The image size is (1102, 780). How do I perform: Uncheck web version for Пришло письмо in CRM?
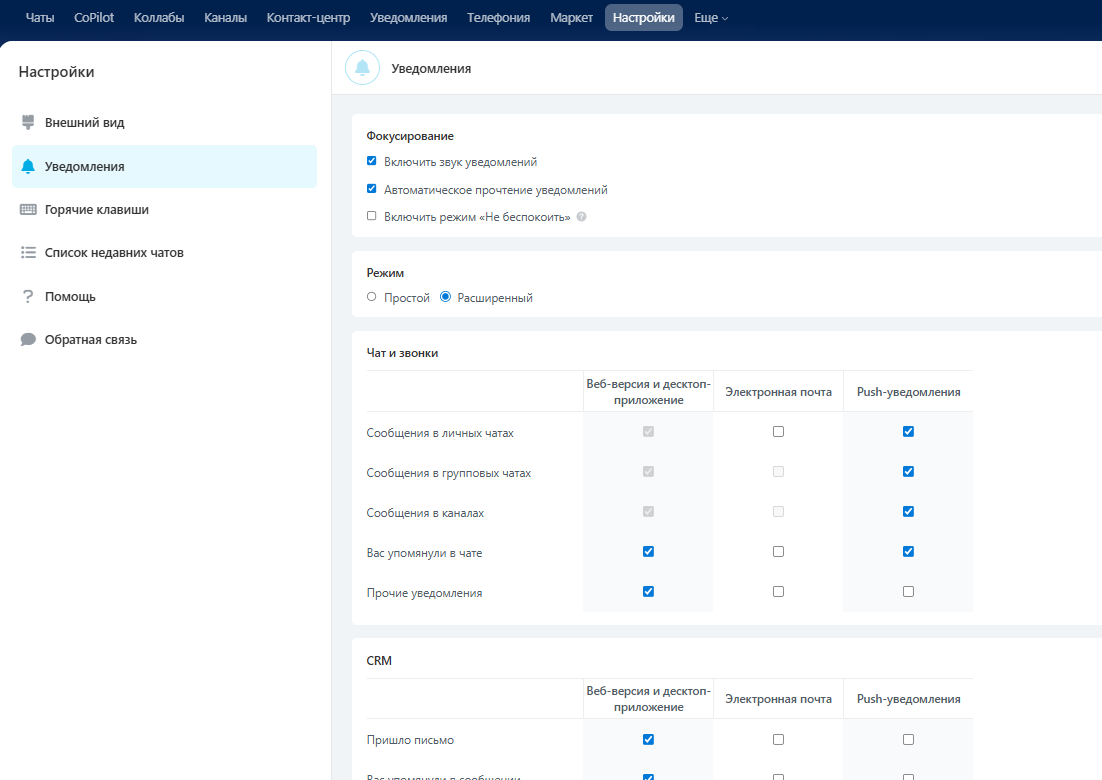tap(648, 740)
